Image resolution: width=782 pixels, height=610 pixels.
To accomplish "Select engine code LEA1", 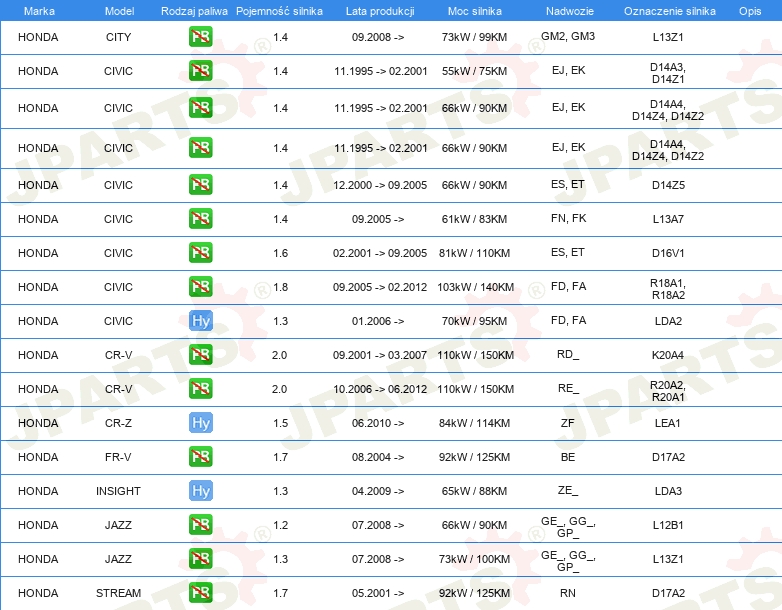I will point(668,423).
